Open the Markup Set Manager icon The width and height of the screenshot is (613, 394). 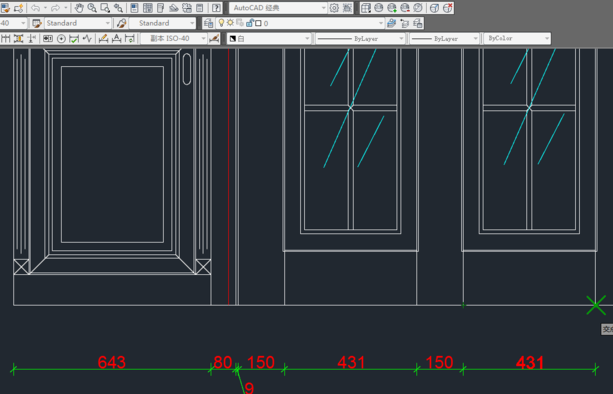point(187,7)
